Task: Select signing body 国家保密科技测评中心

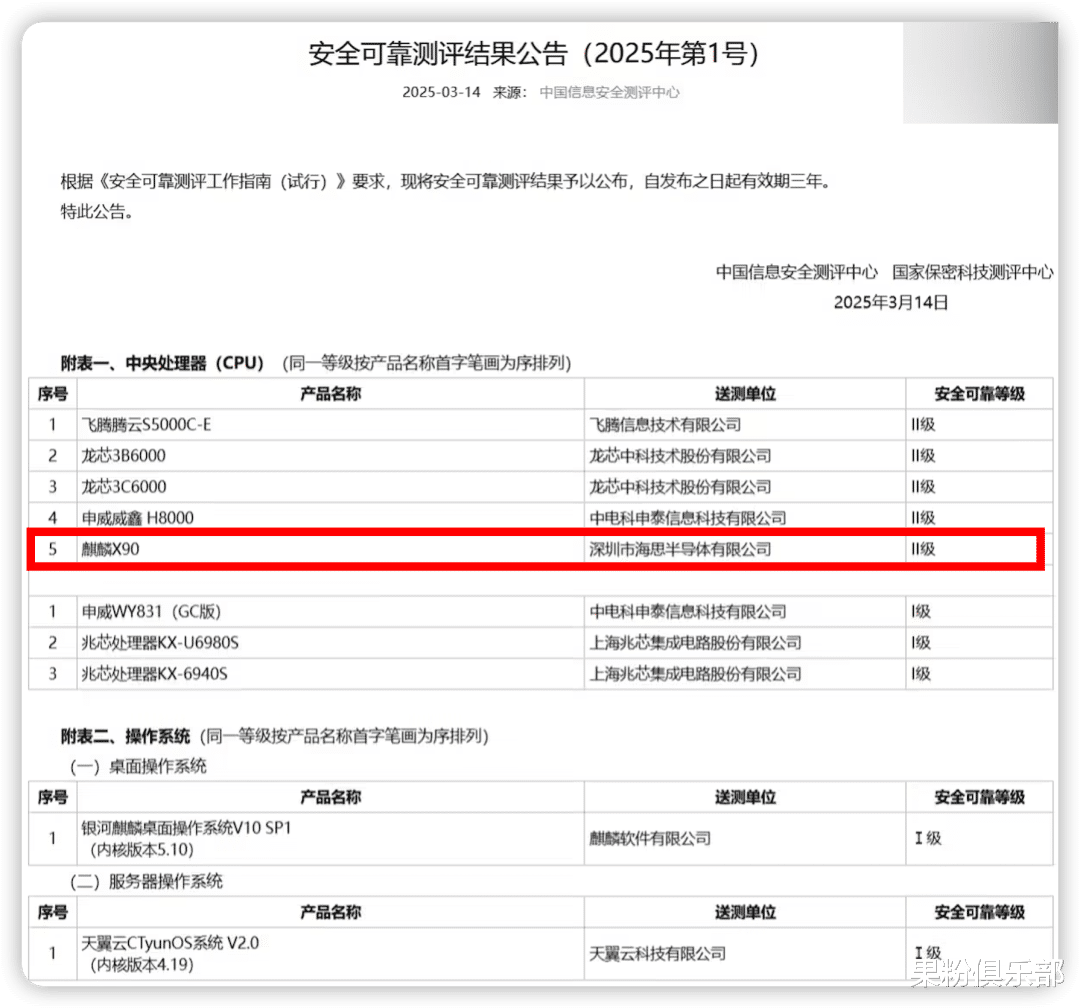Action: pyautogui.click(x=973, y=272)
